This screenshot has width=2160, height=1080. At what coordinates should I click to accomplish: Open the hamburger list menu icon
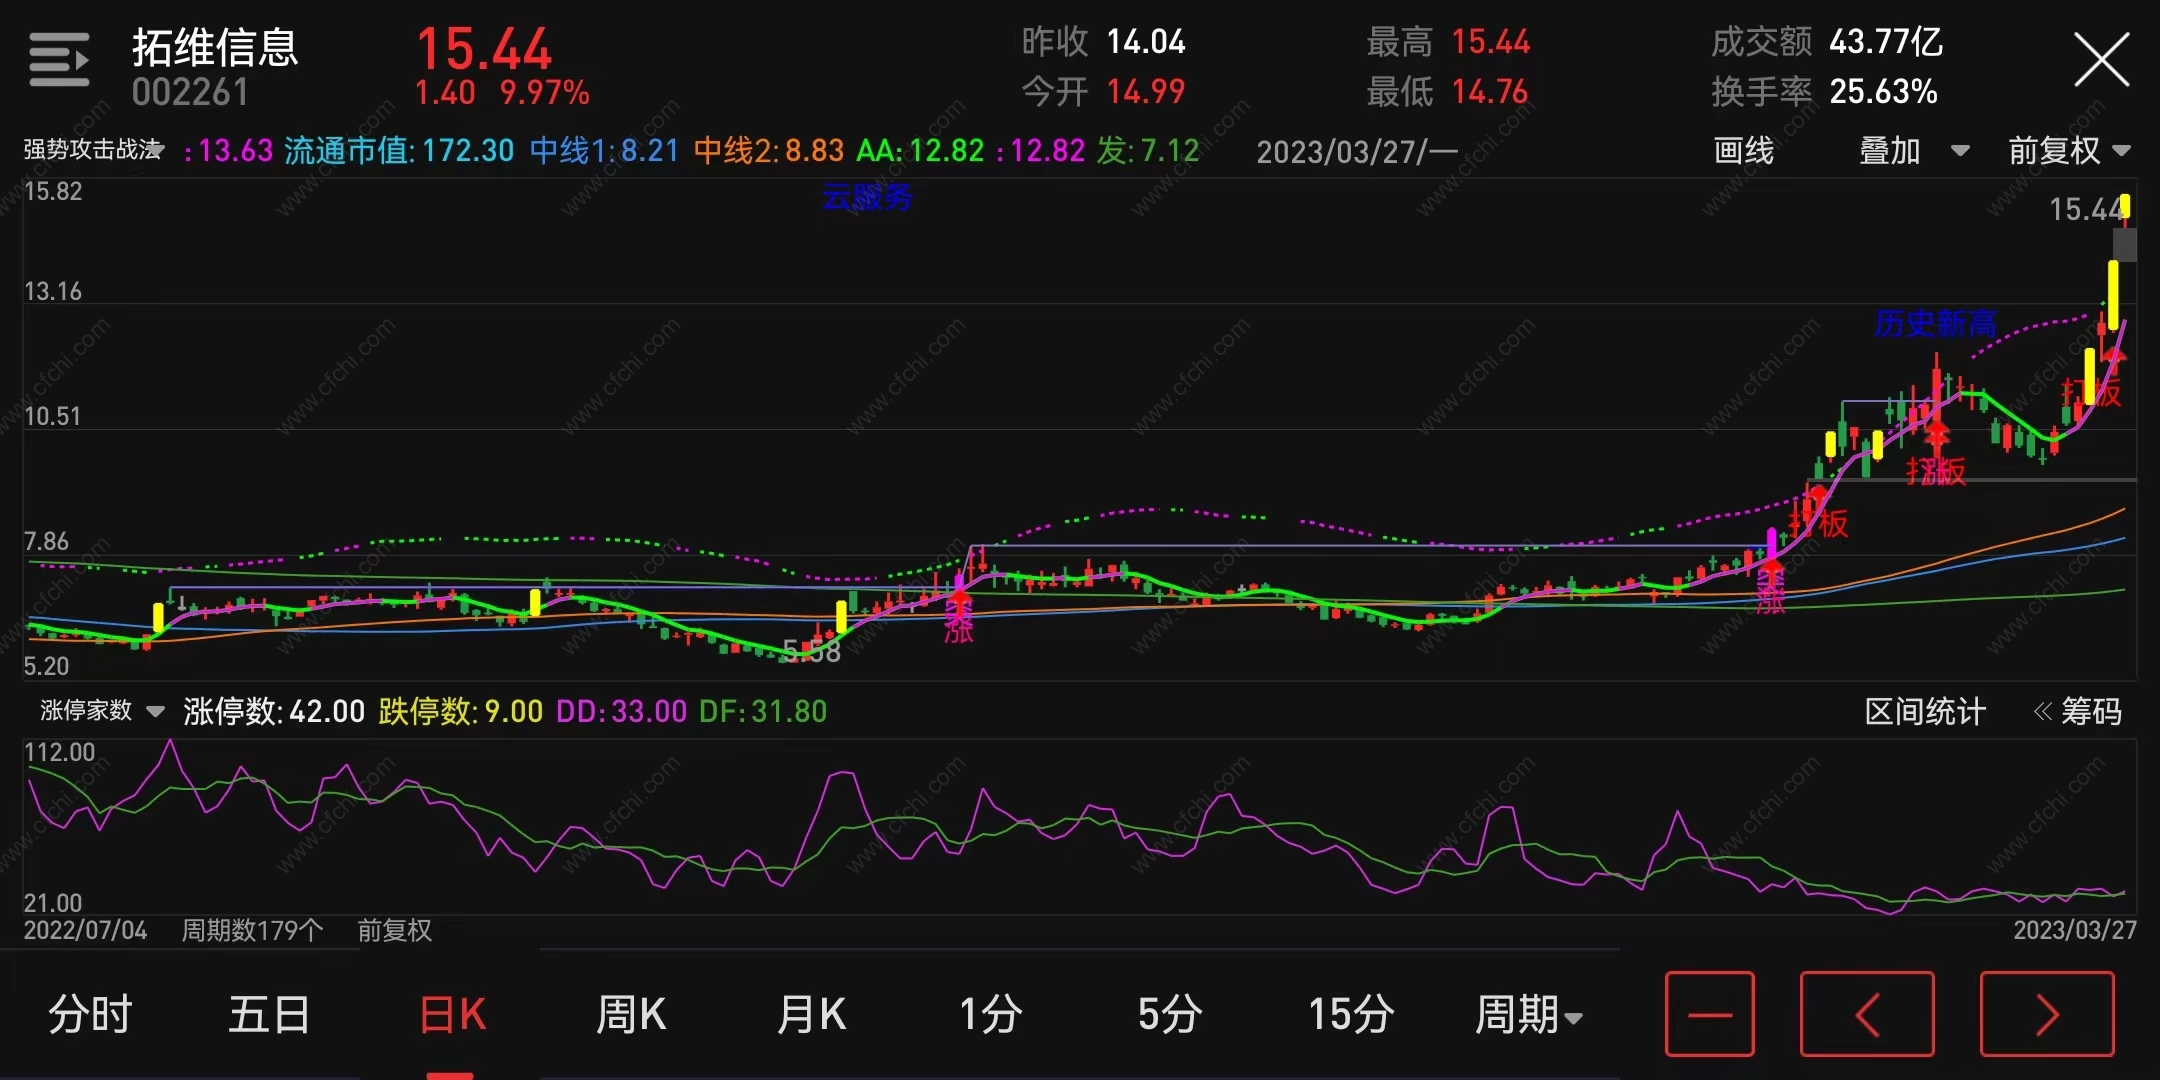tap(59, 60)
